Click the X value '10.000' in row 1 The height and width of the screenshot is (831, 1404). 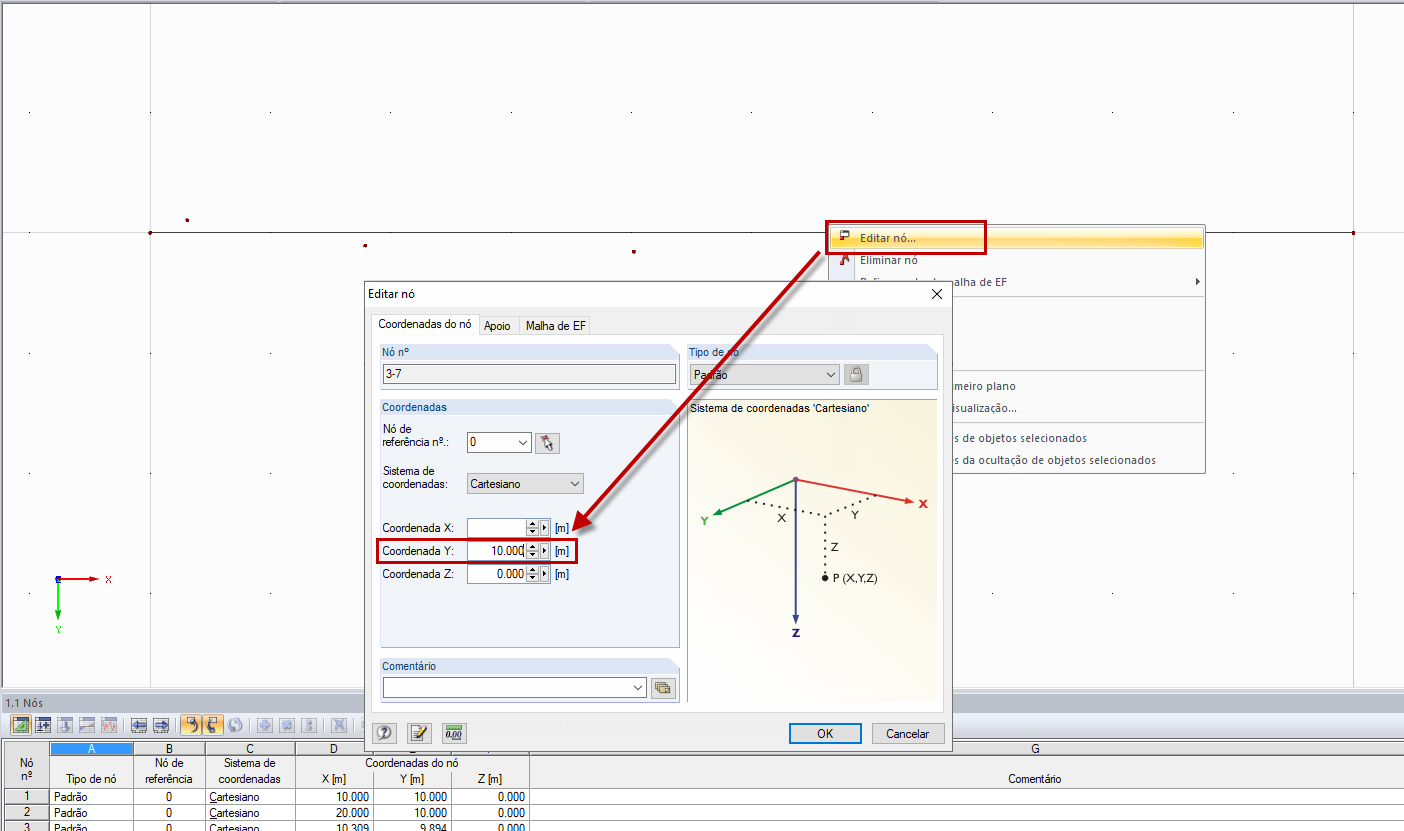point(333,797)
